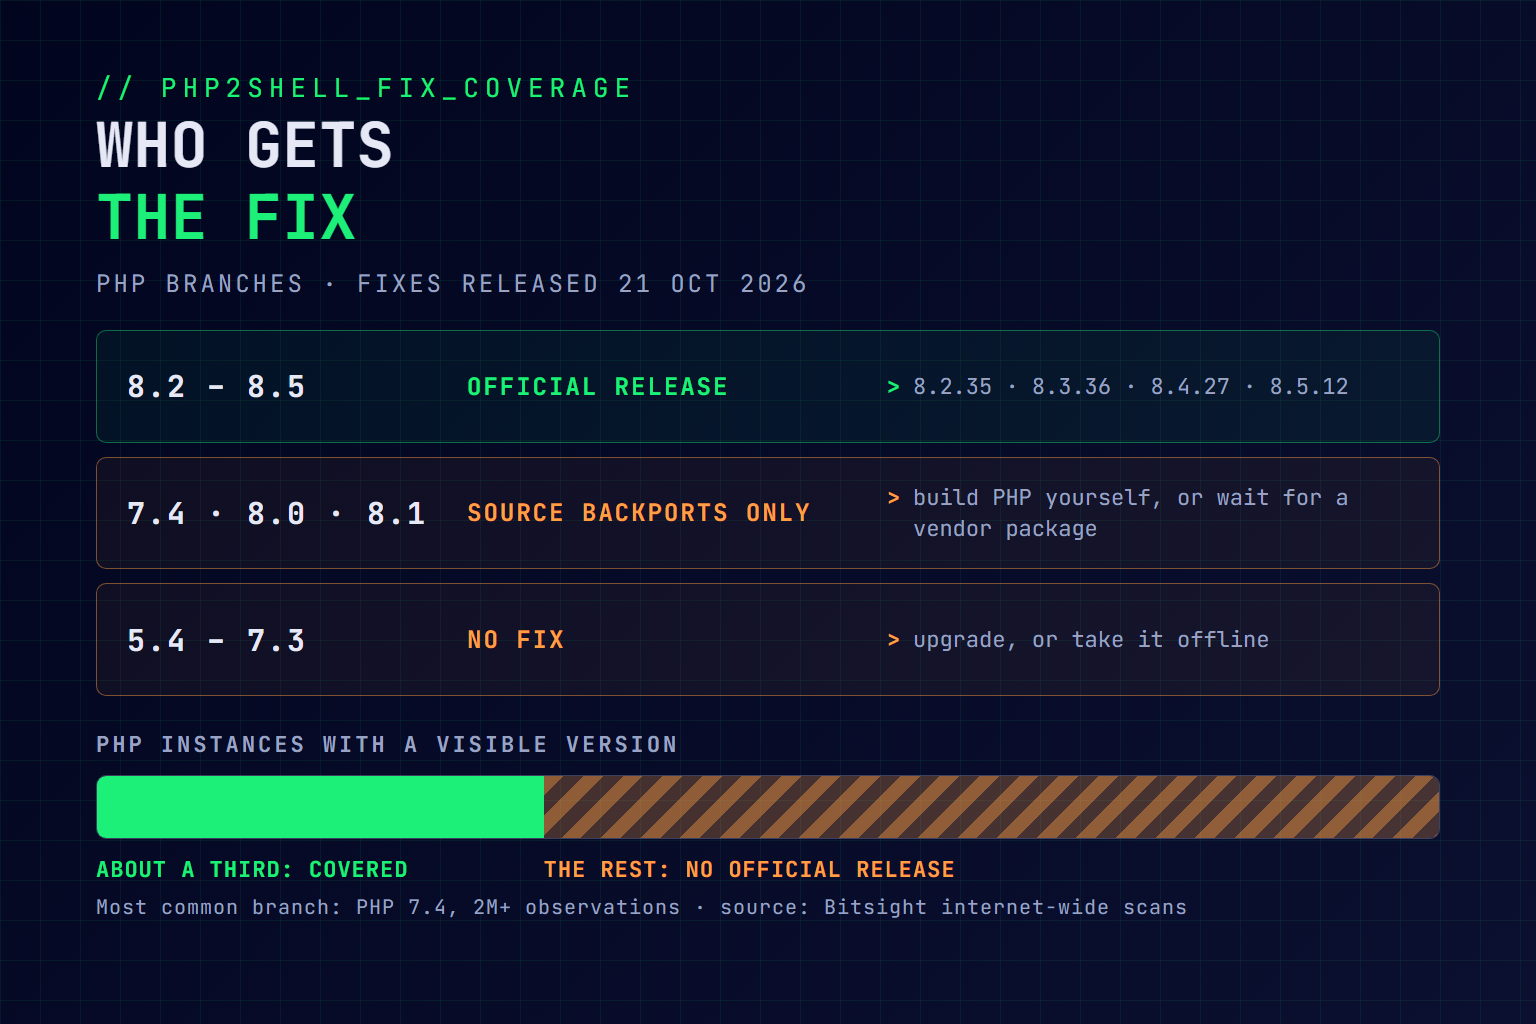1536x1024 pixels.
Task: Select version number "8.4.27"
Action: [x=1190, y=387]
